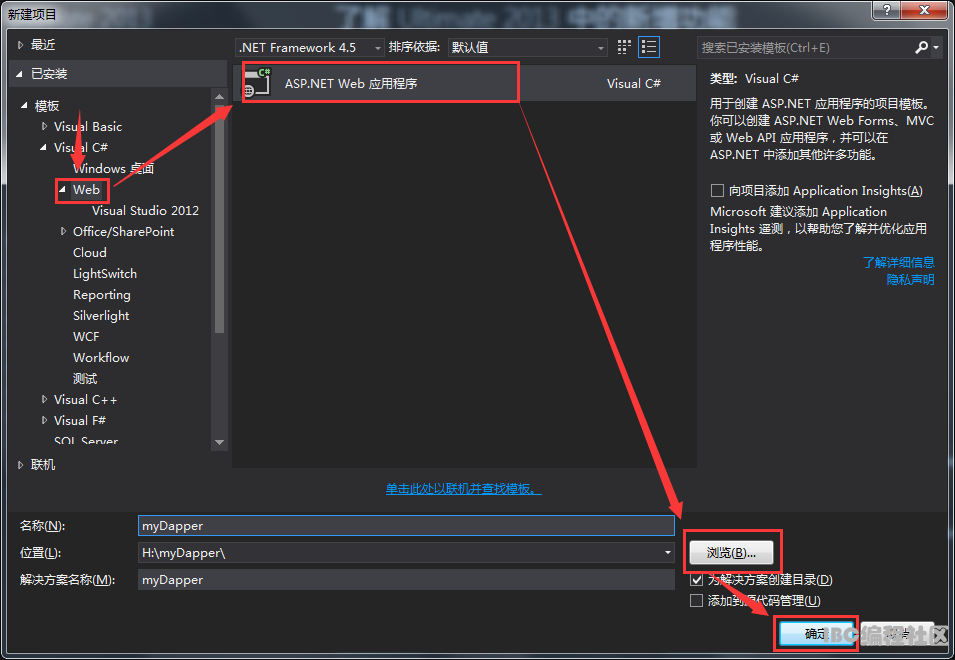Screen dimensions: 955x660
Task: Open the .NET Framework 4.5 dropdown
Action: [310, 47]
